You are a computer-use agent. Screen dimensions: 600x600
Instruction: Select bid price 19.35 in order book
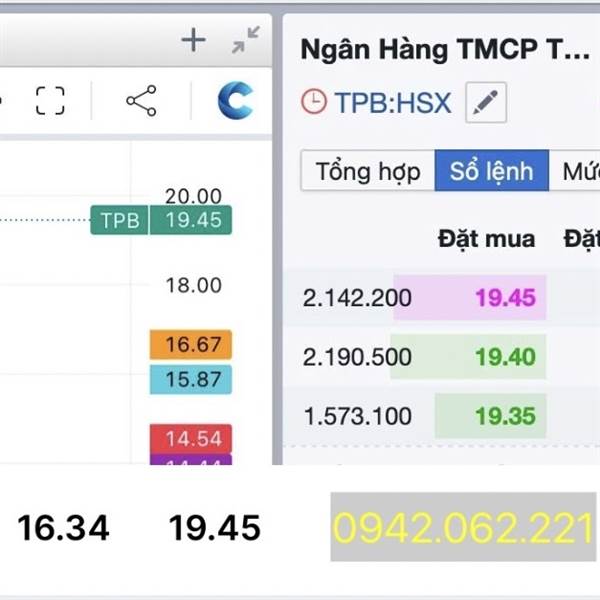click(x=505, y=416)
